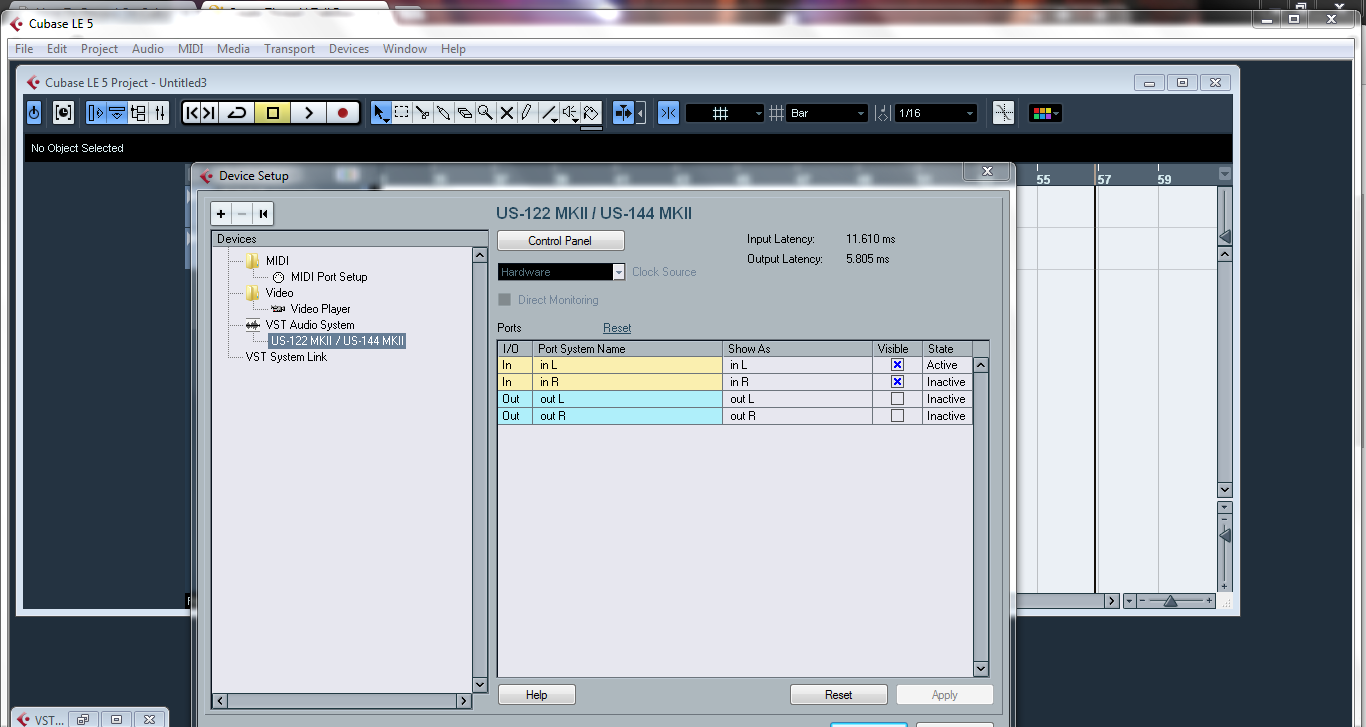The image size is (1366, 727).
Task: Toggle the Cycle loop button
Action: (237, 113)
